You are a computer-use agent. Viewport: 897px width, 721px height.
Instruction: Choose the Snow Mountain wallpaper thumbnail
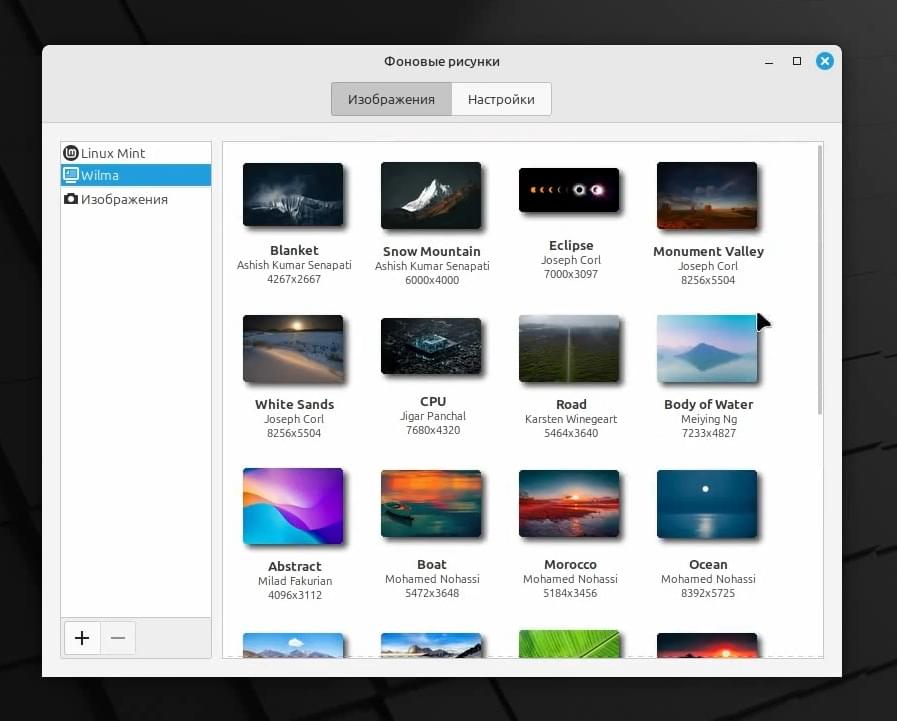(x=431, y=195)
